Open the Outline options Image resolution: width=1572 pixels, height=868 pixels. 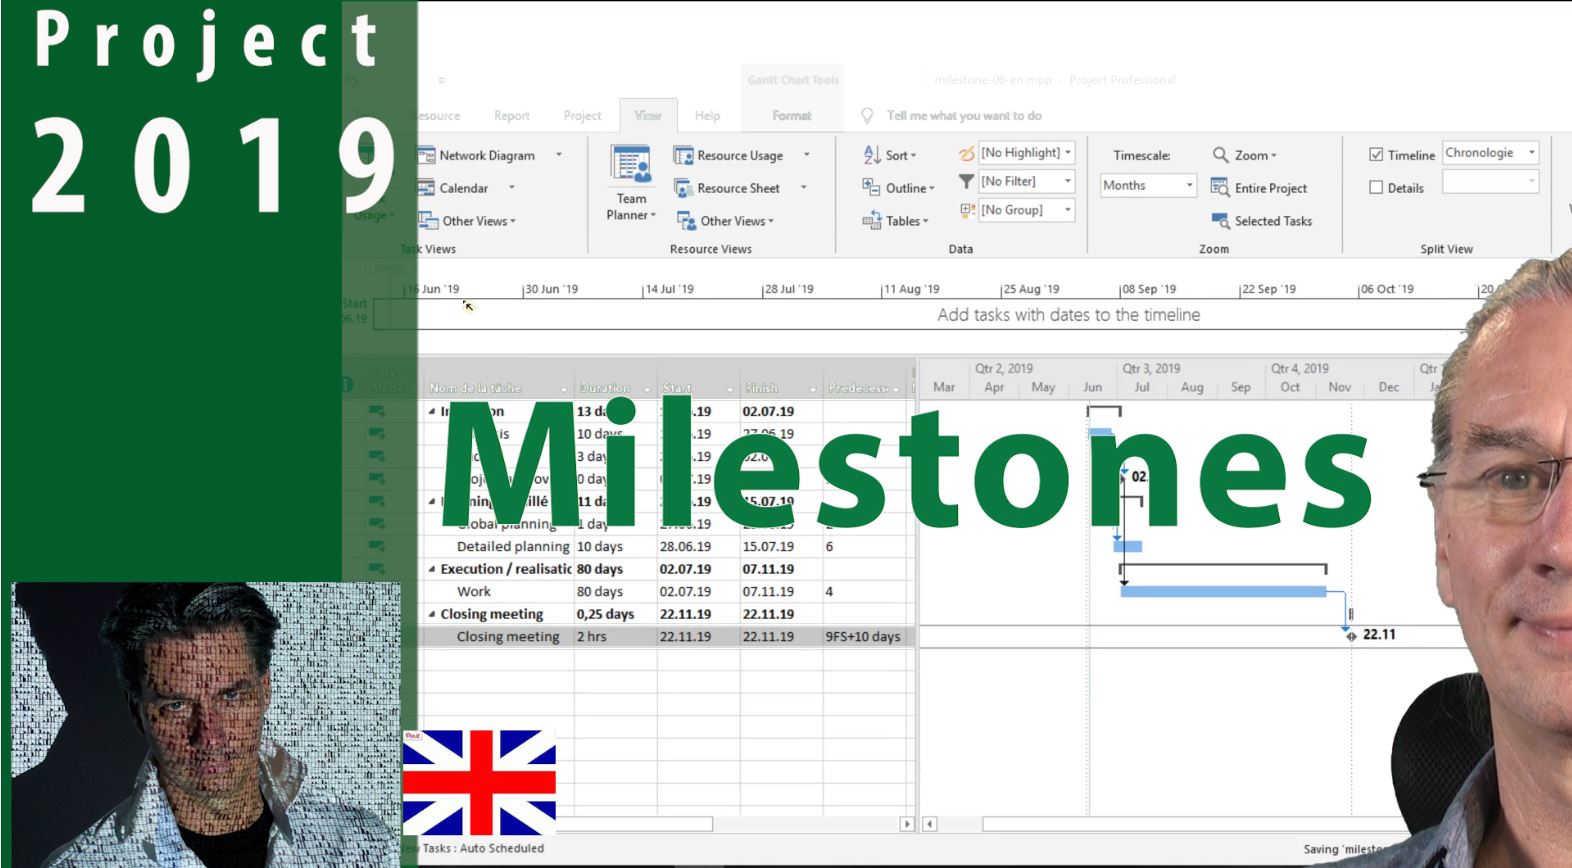(898, 188)
